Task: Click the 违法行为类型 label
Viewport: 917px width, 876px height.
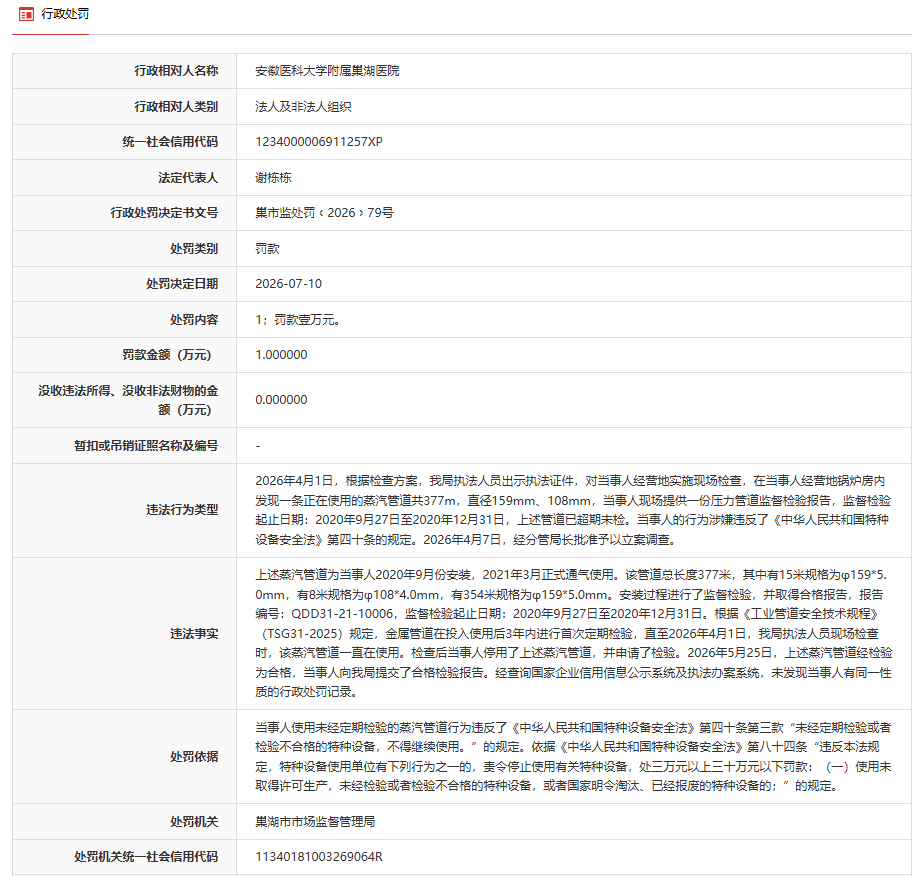Action: point(182,510)
